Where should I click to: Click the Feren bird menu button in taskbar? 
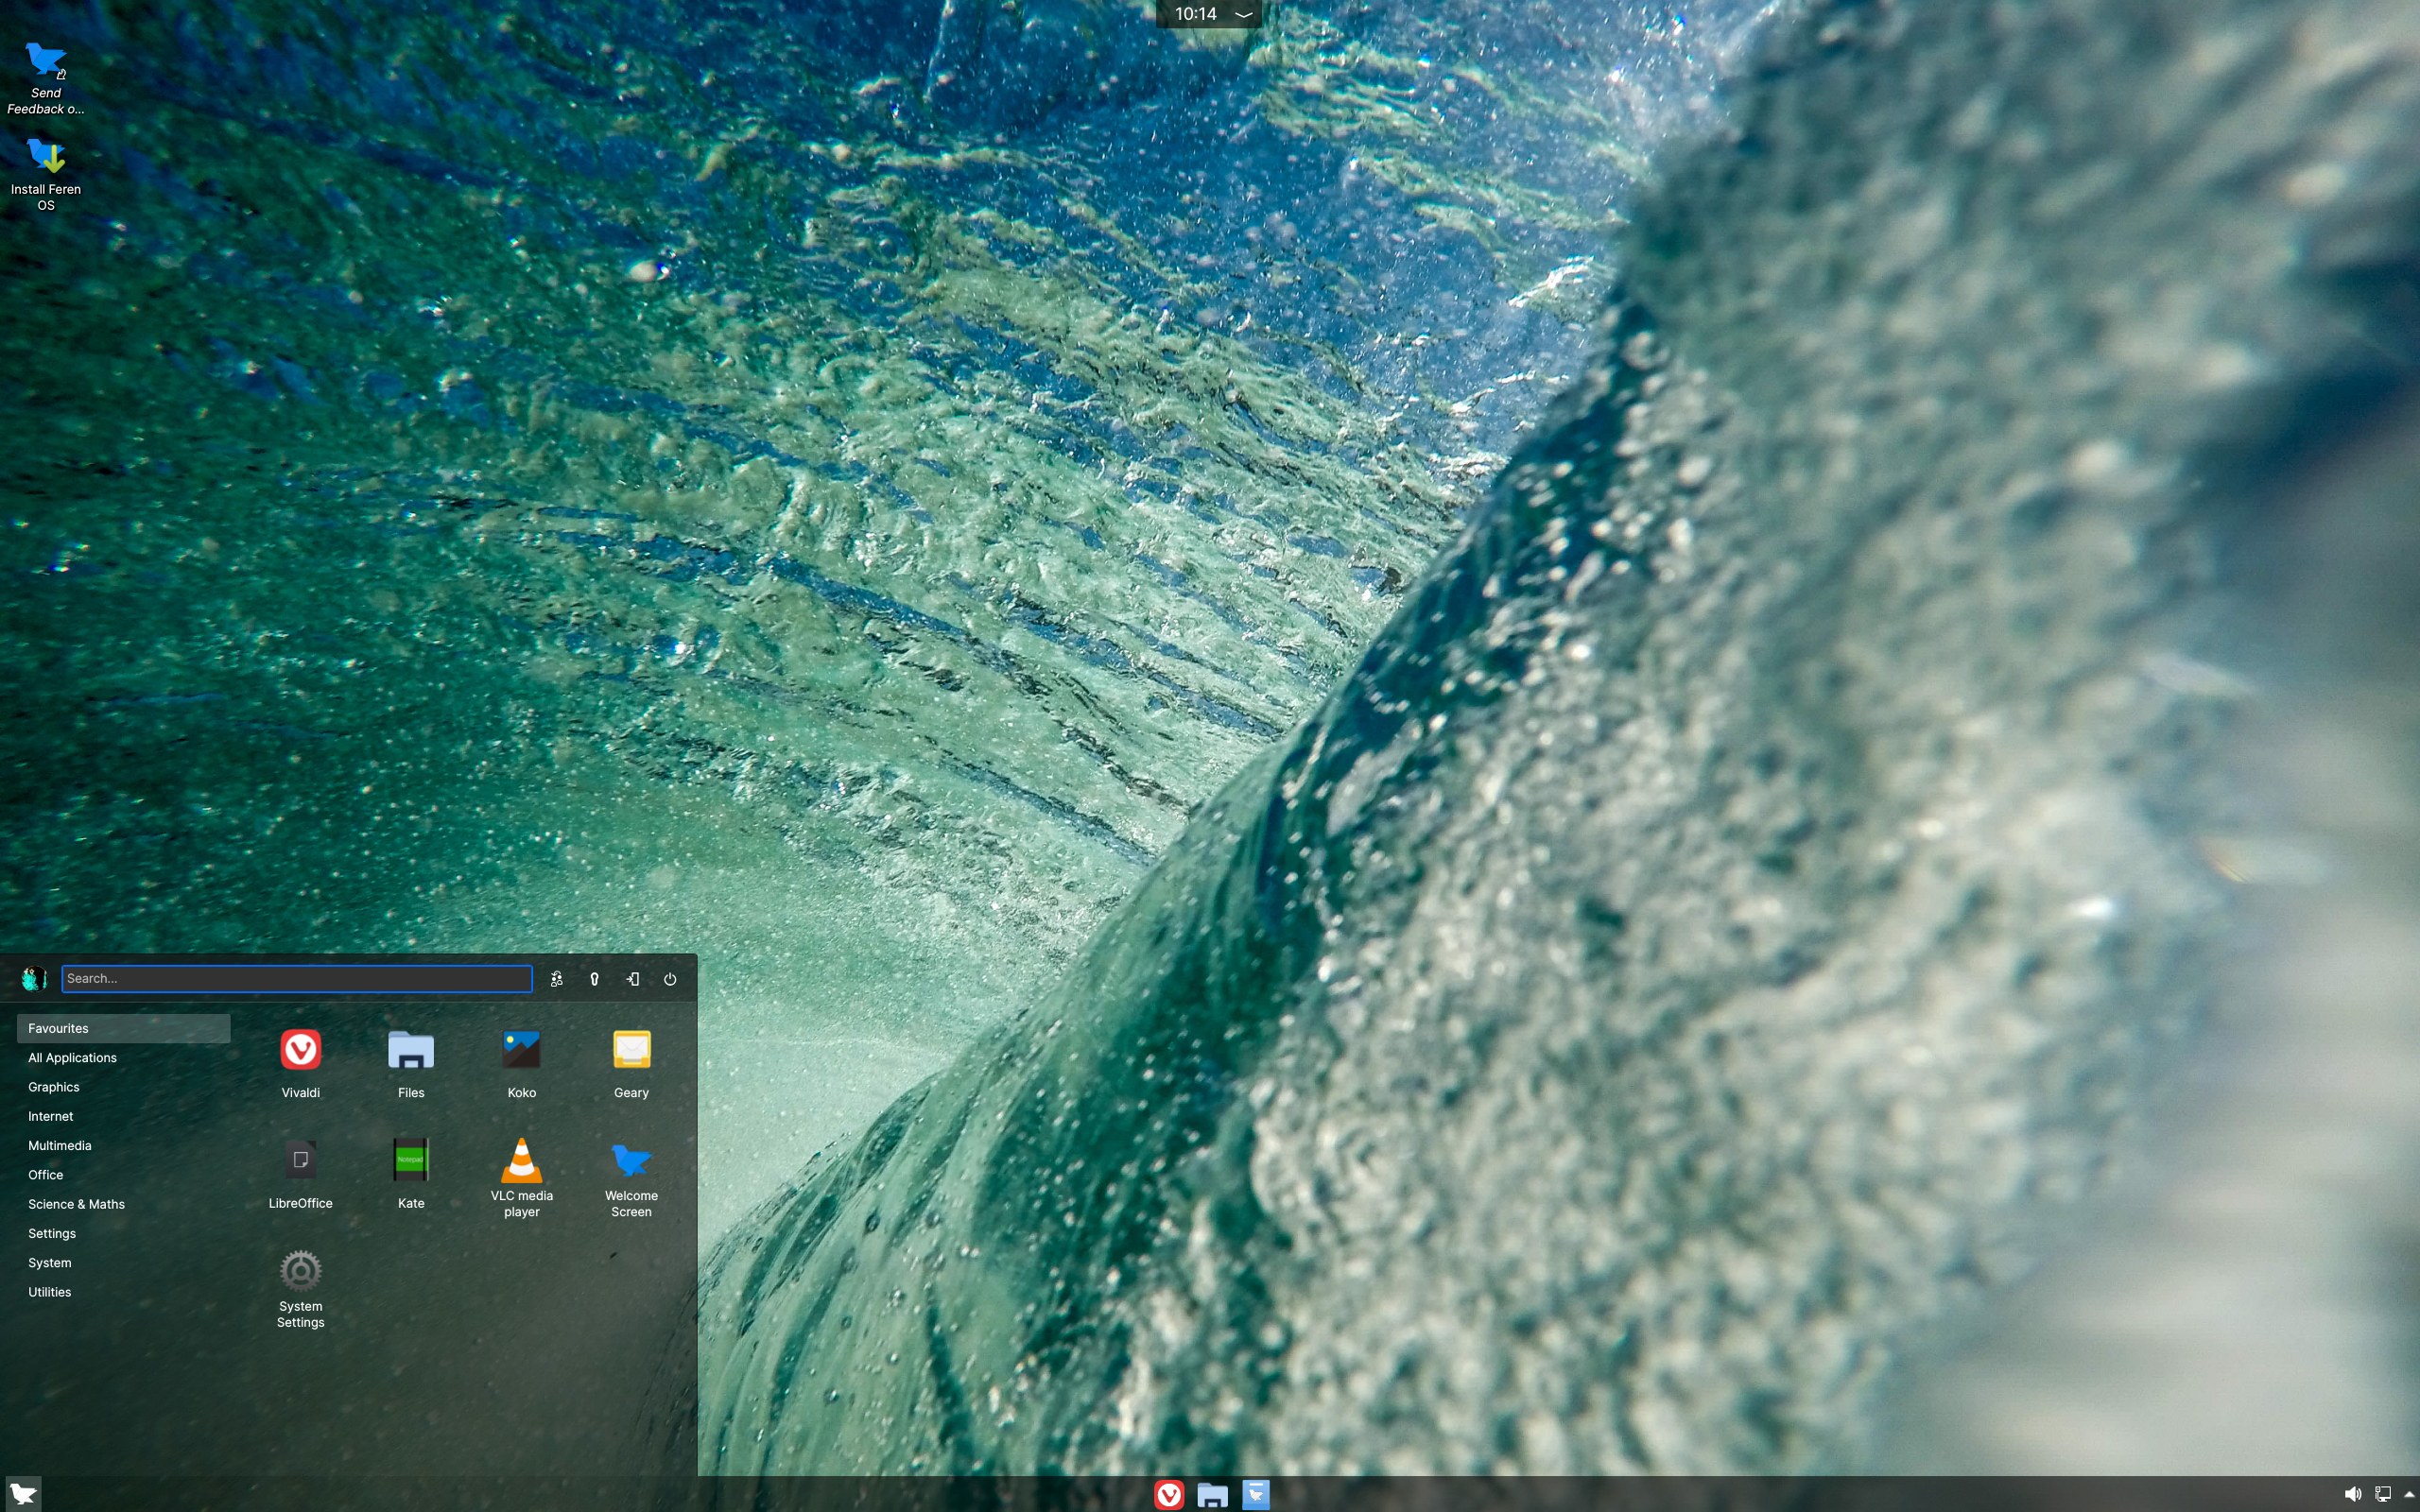pyautogui.click(x=22, y=1494)
